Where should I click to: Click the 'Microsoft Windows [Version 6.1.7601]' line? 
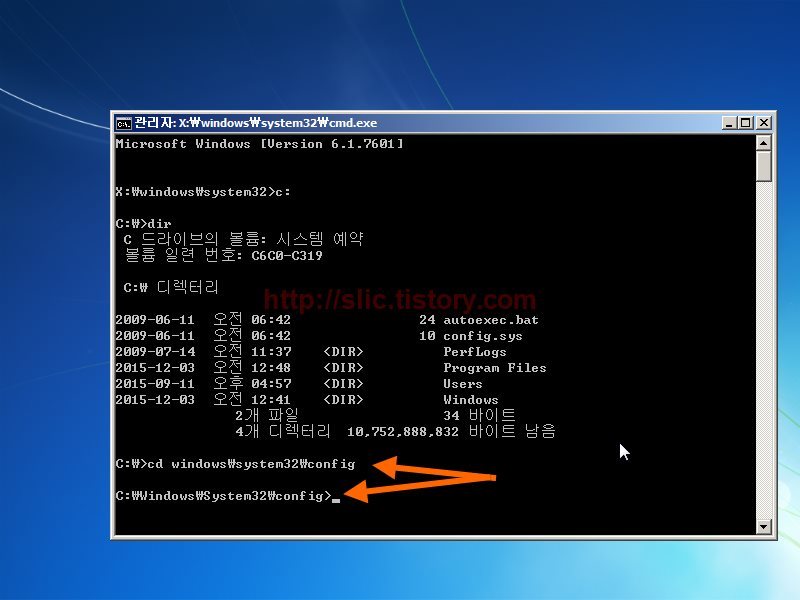coord(259,144)
